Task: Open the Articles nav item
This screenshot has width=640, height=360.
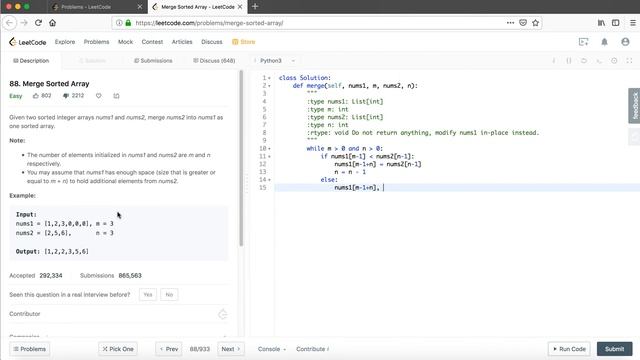Action: 182,42
